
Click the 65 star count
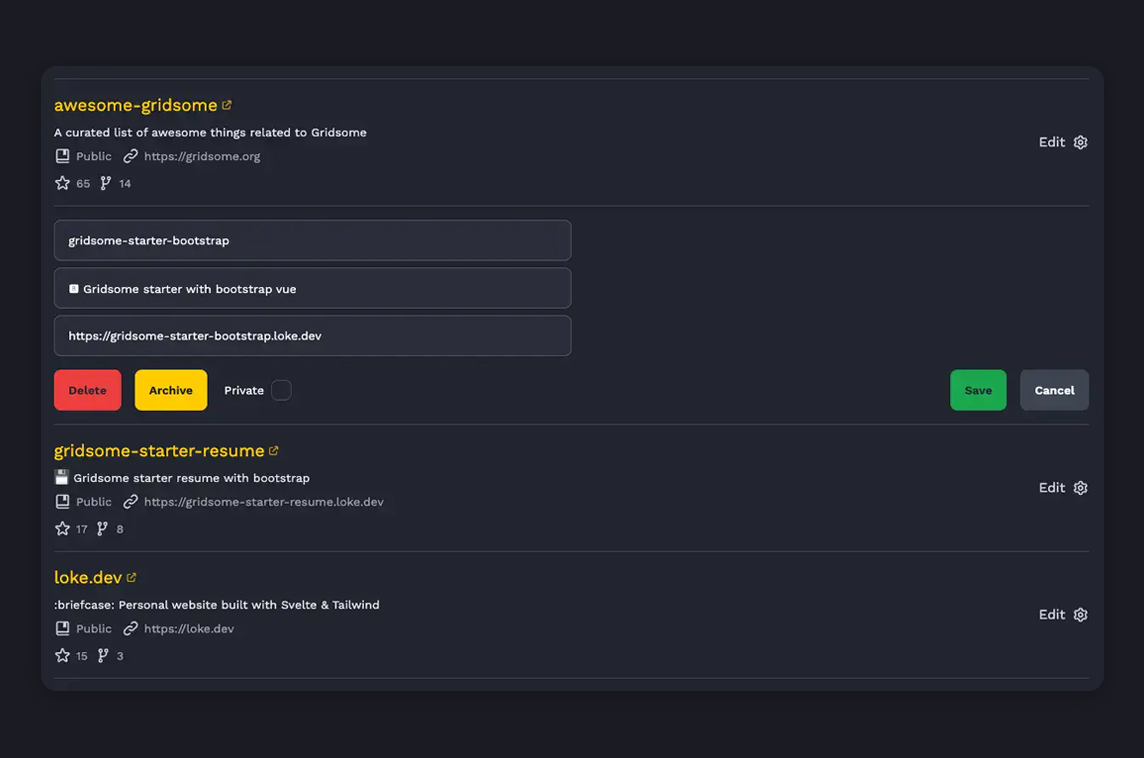coord(83,184)
